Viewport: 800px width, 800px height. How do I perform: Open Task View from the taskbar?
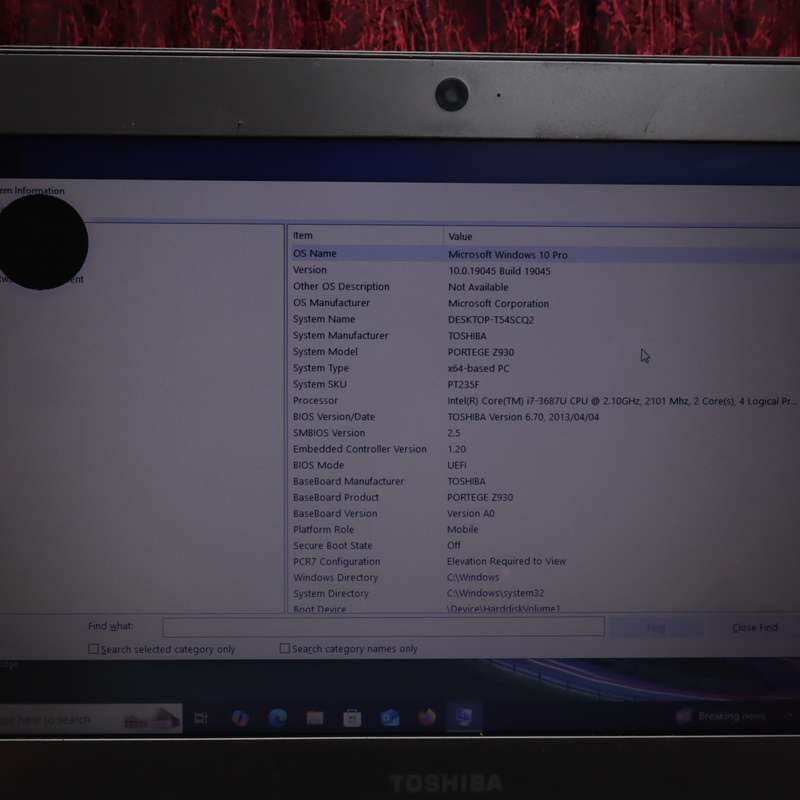[201, 718]
